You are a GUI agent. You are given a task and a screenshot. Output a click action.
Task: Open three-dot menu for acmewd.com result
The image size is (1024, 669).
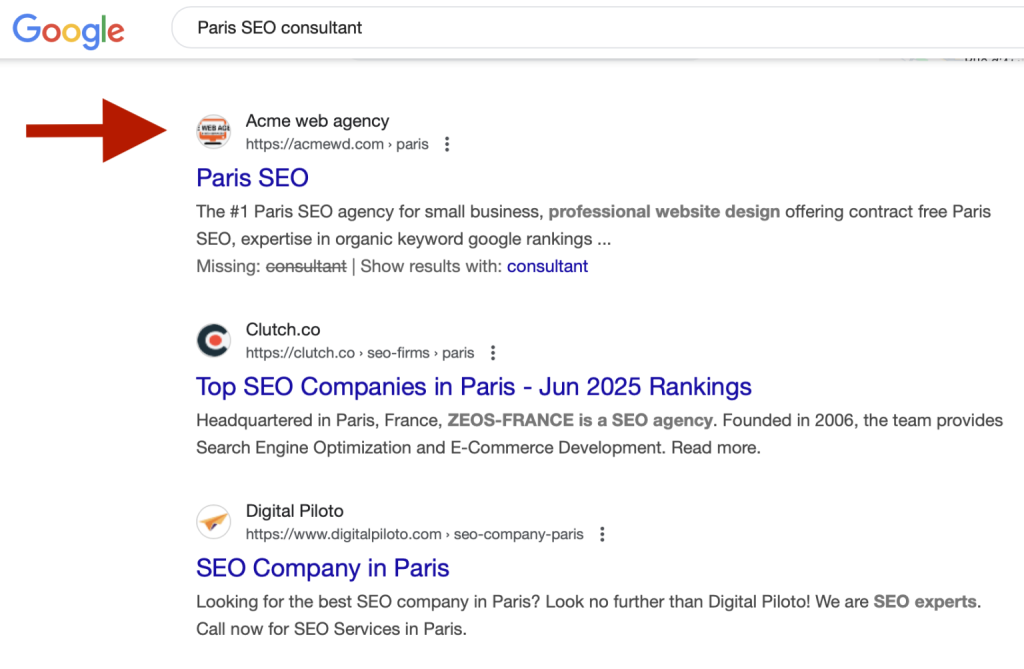[x=447, y=144]
